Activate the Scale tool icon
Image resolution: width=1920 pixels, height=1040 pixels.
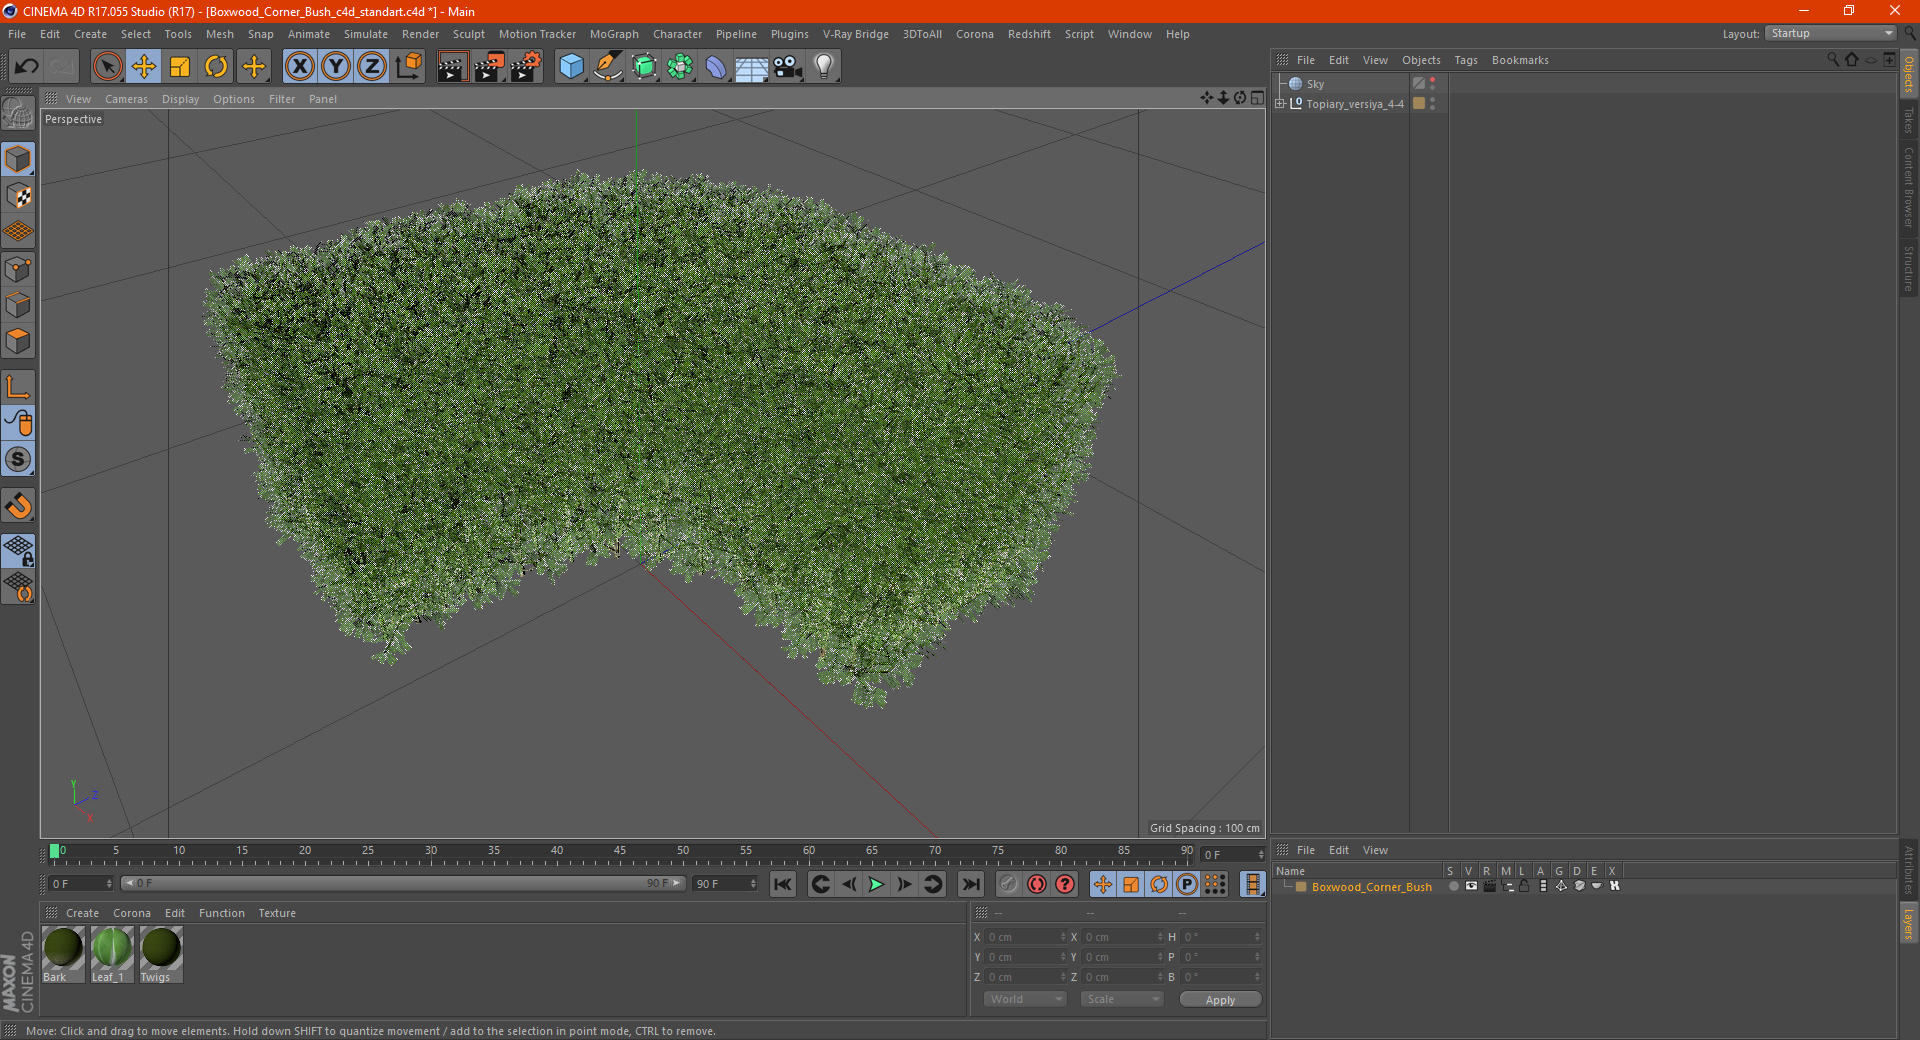180,67
